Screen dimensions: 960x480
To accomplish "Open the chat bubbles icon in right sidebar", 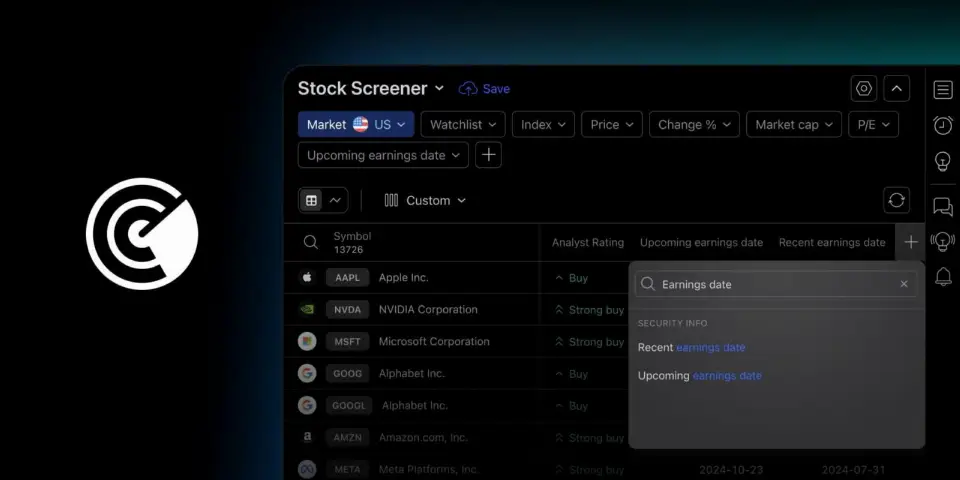I will pyautogui.click(x=943, y=207).
